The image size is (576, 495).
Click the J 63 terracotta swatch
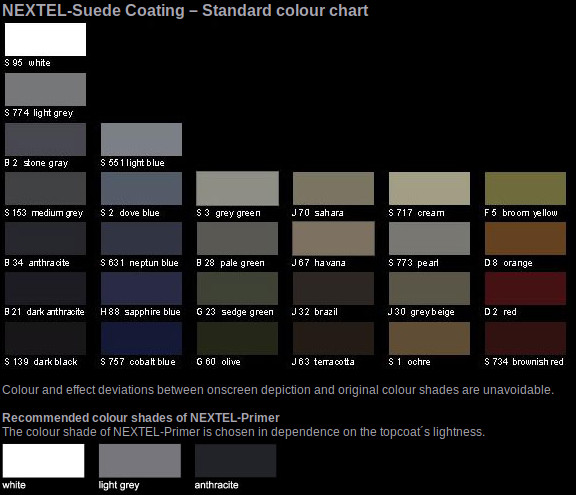click(333, 338)
